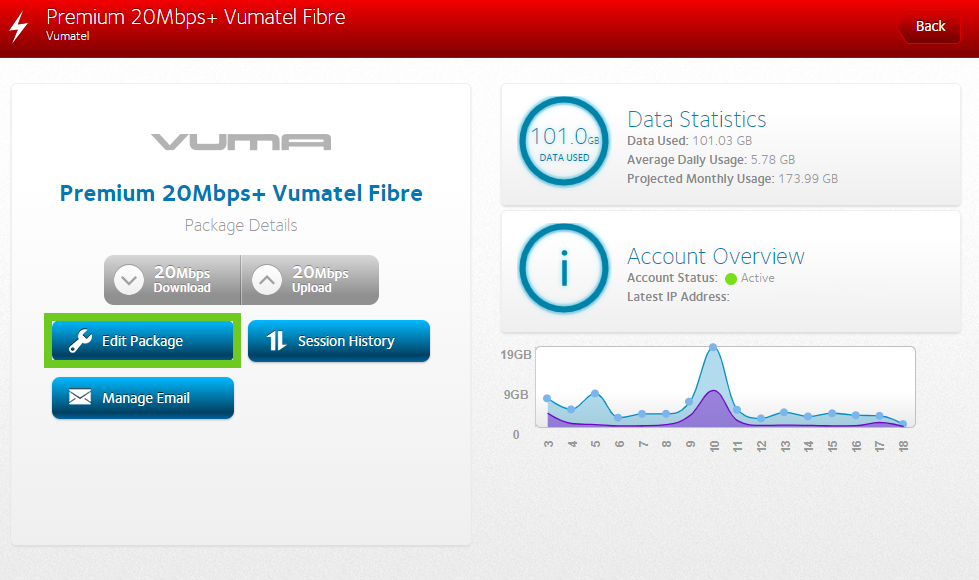
Task: Click the usage graph peak at day 10
Action: tap(713, 348)
